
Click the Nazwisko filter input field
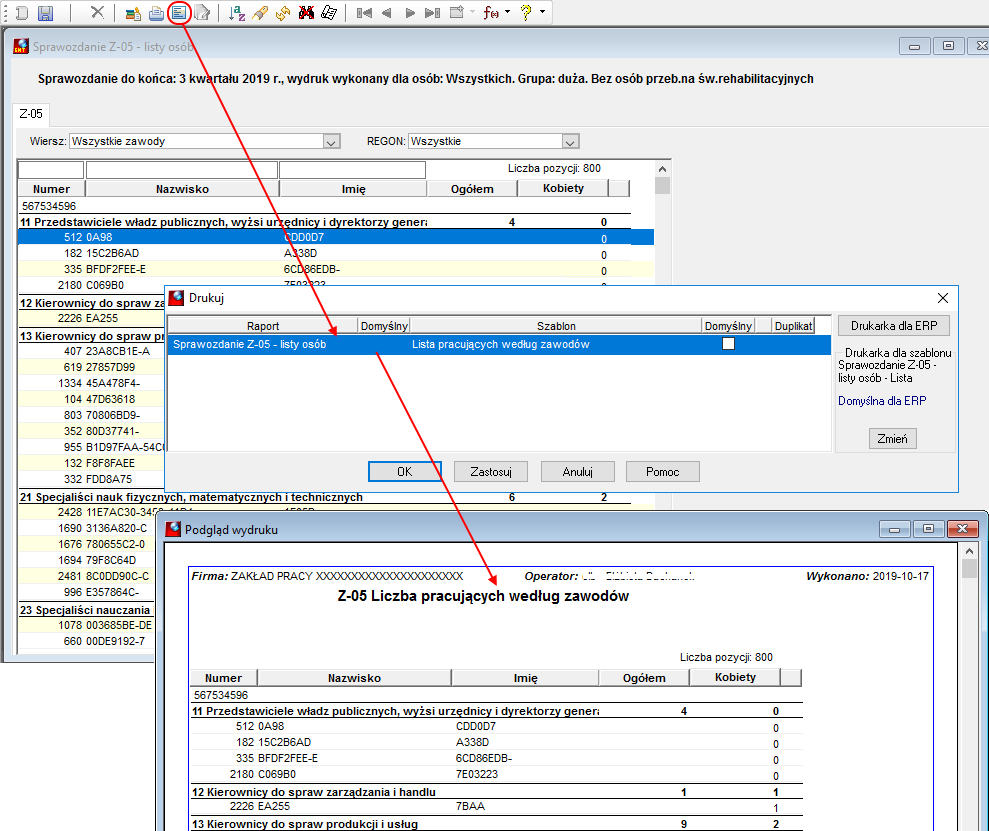point(182,170)
